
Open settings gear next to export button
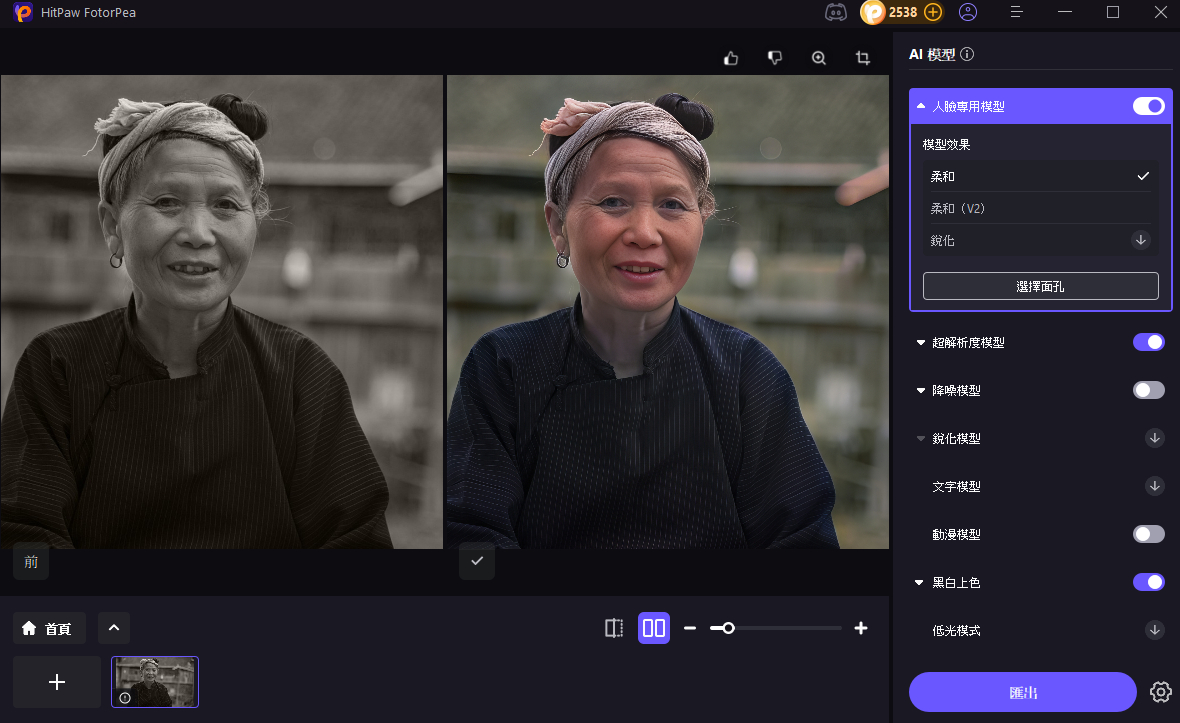click(1160, 692)
